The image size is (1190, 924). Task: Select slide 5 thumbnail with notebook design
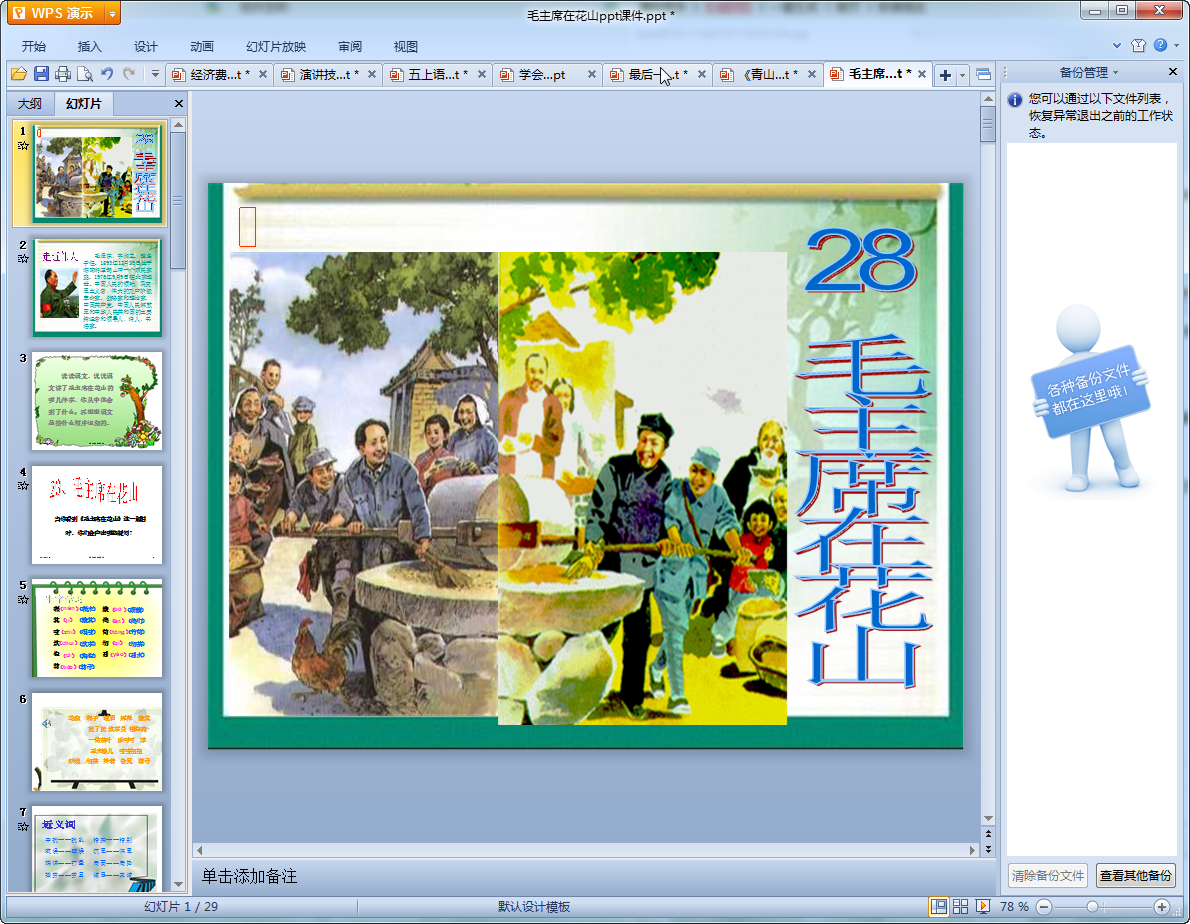click(x=97, y=628)
